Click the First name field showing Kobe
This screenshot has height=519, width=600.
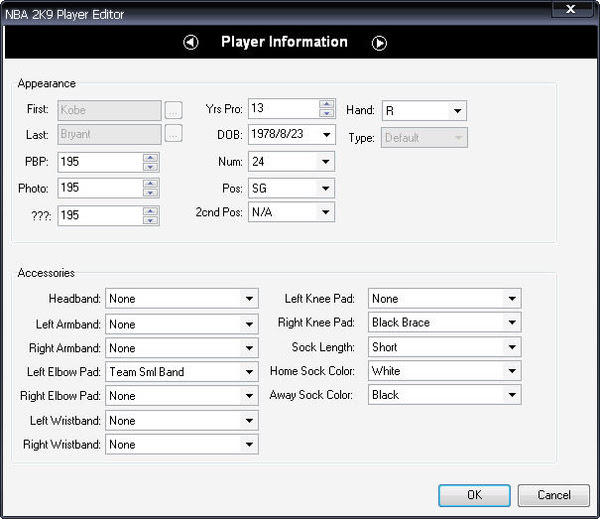point(109,110)
